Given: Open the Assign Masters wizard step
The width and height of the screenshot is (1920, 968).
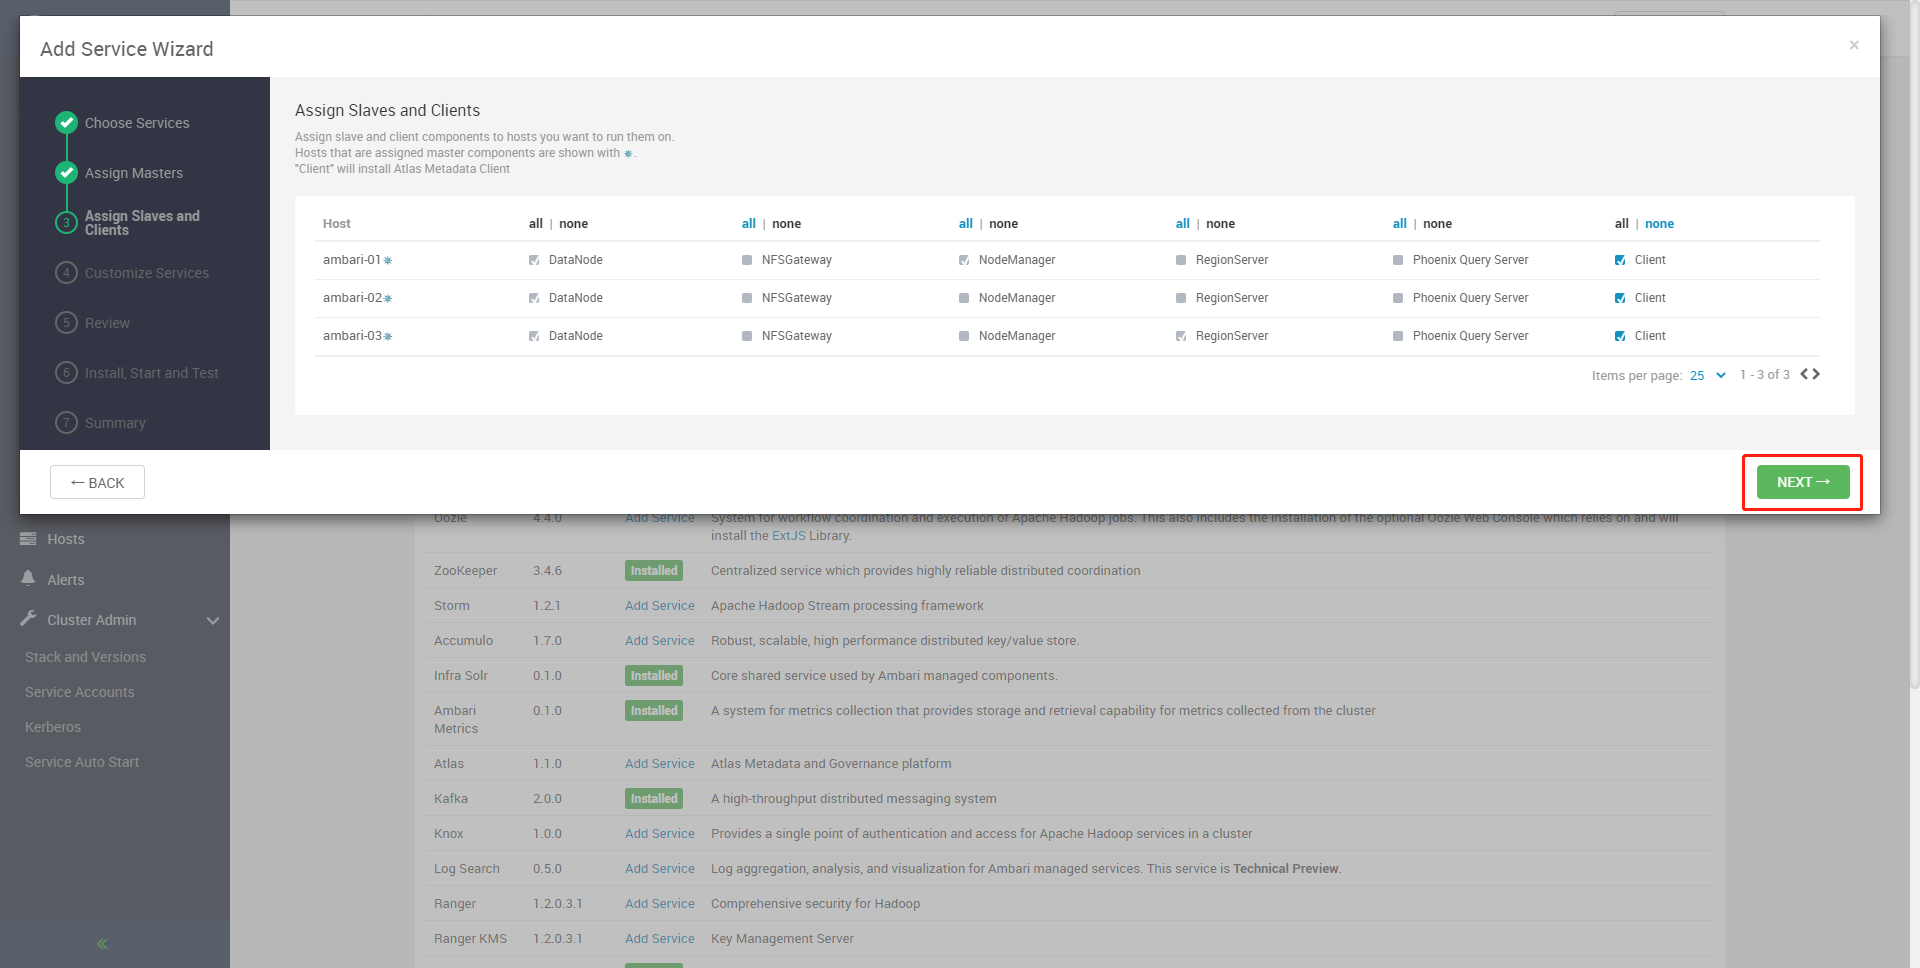Looking at the screenshot, I should click(x=134, y=173).
